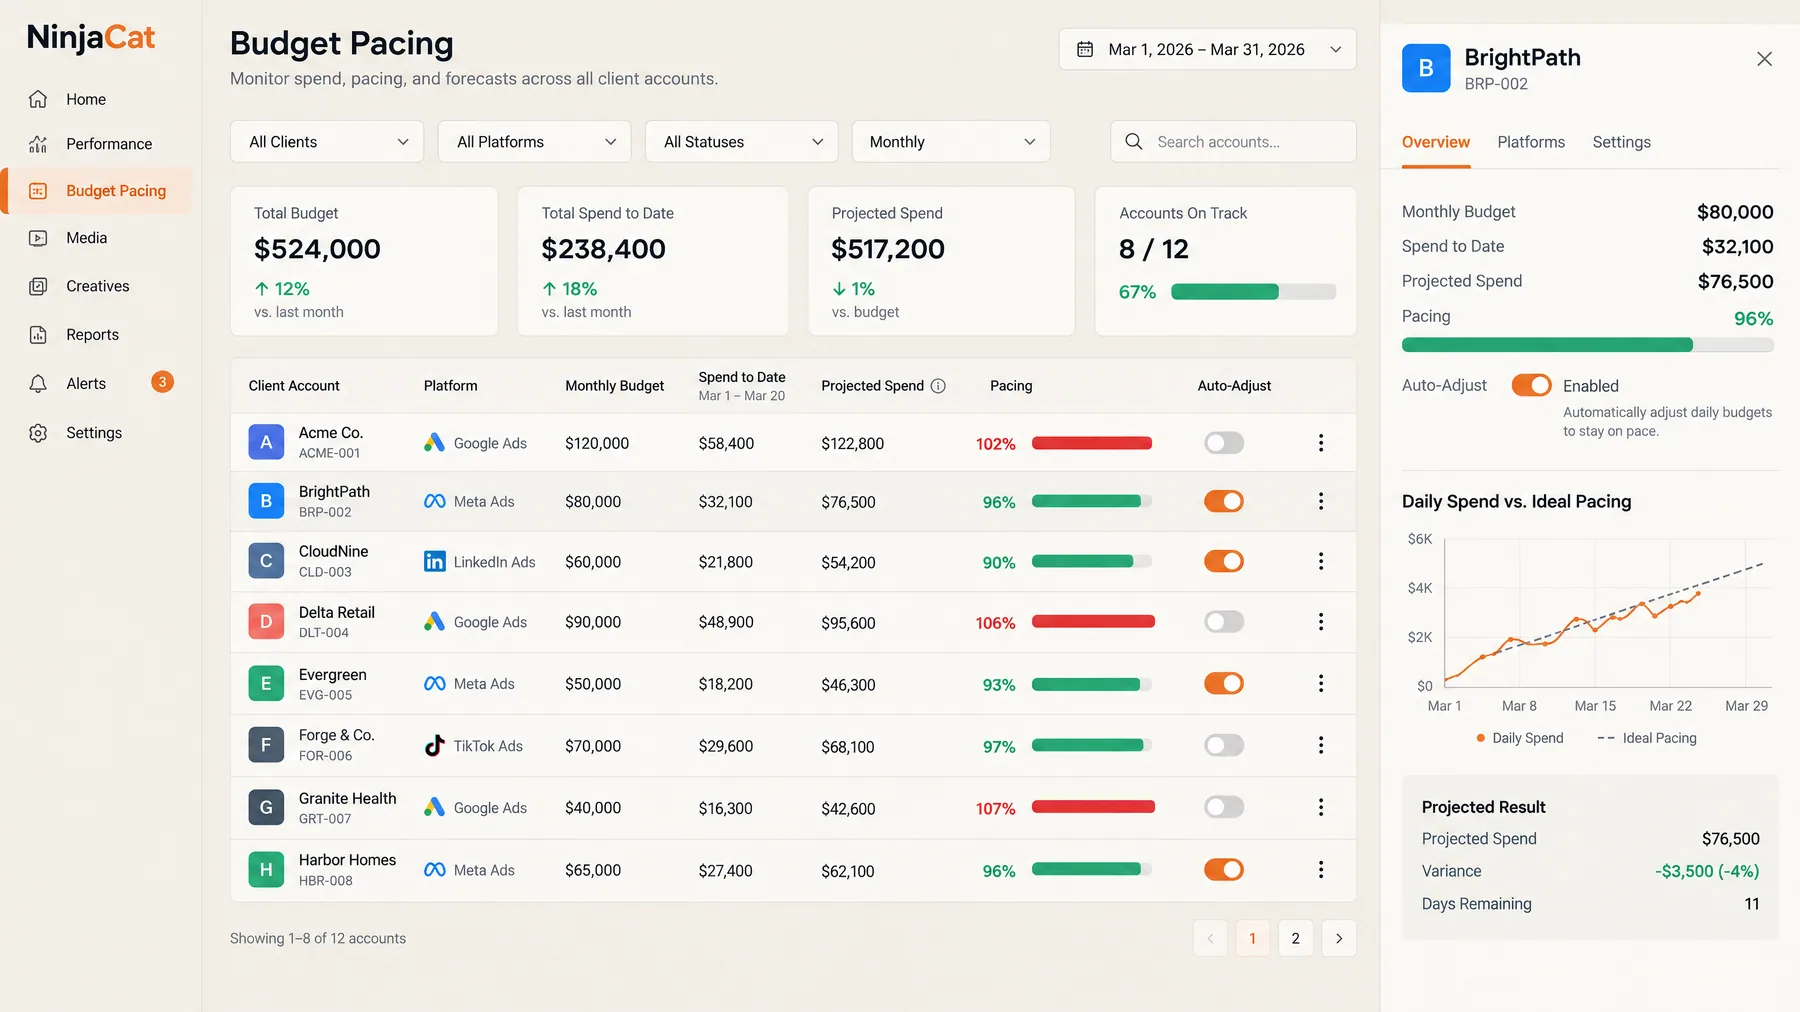Open the more options menu for CloudNine

tap(1321, 562)
